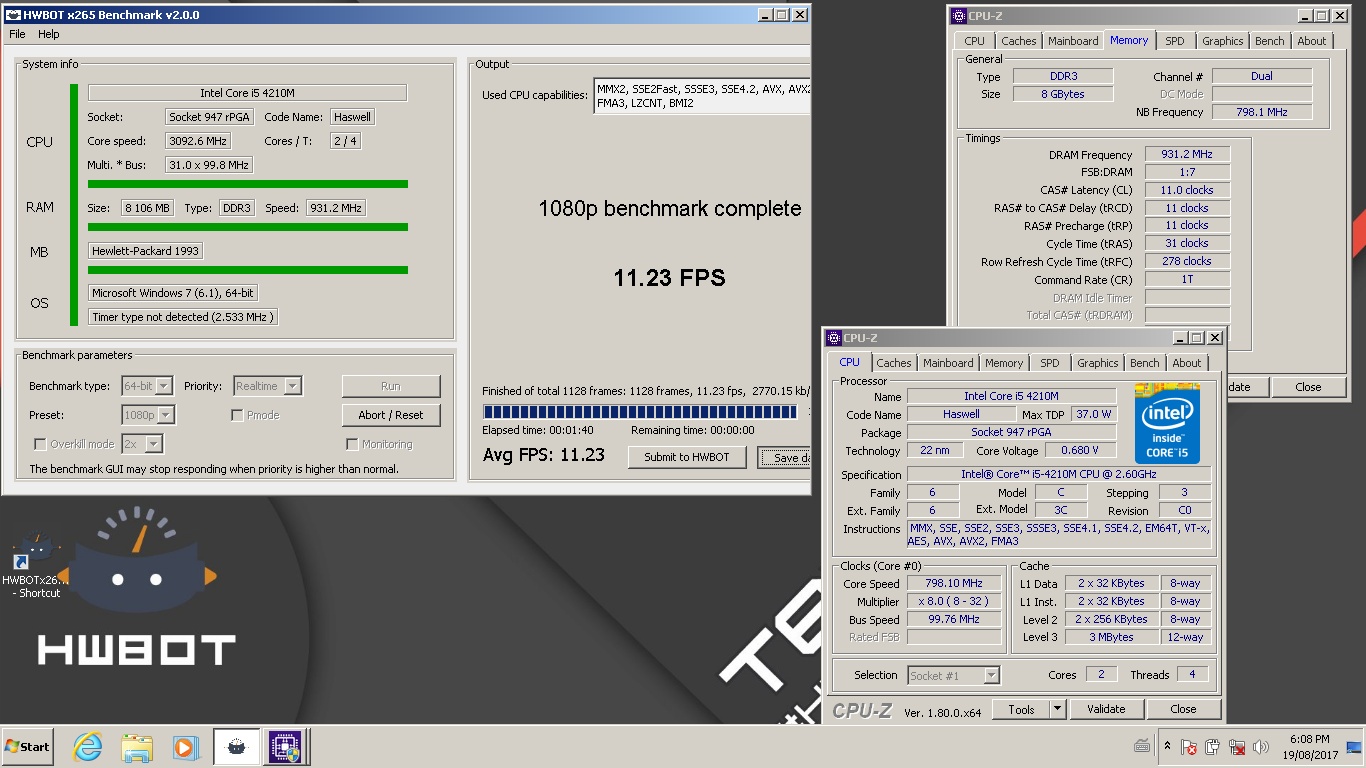Click the Used CPU capabilities text box
This screenshot has height=768, width=1366.
pos(701,95)
